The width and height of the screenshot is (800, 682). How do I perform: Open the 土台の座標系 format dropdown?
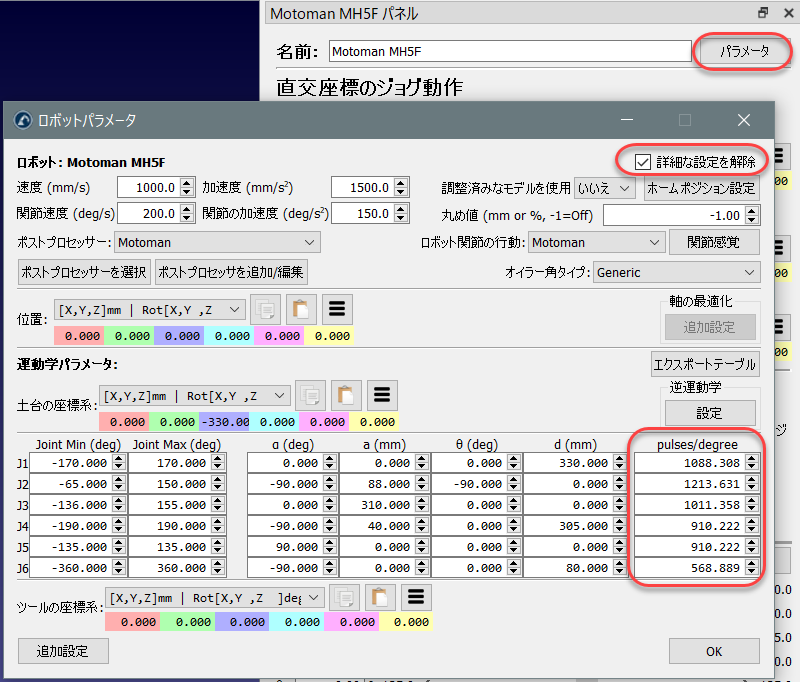coord(194,396)
